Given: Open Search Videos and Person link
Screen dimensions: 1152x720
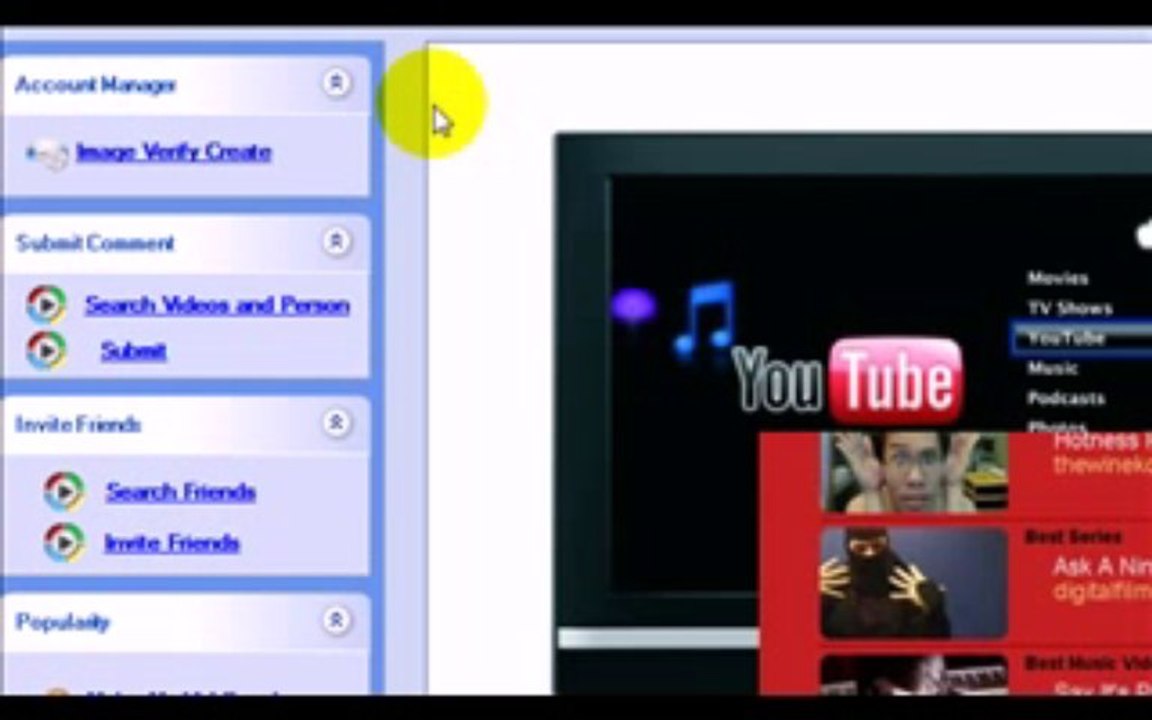Looking at the screenshot, I should click(x=217, y=305).
